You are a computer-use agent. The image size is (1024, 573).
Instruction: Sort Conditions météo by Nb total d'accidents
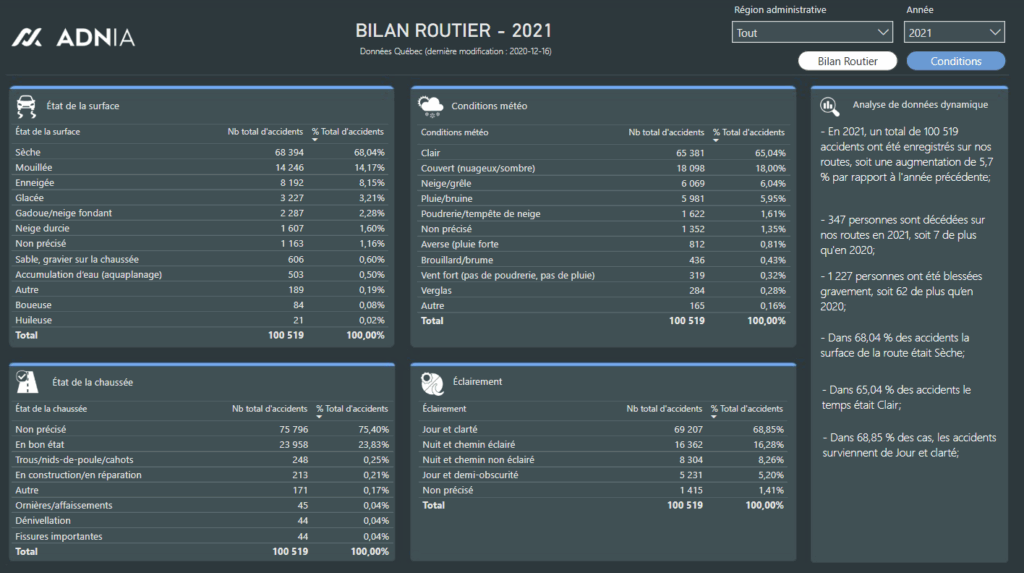point(666,132)
